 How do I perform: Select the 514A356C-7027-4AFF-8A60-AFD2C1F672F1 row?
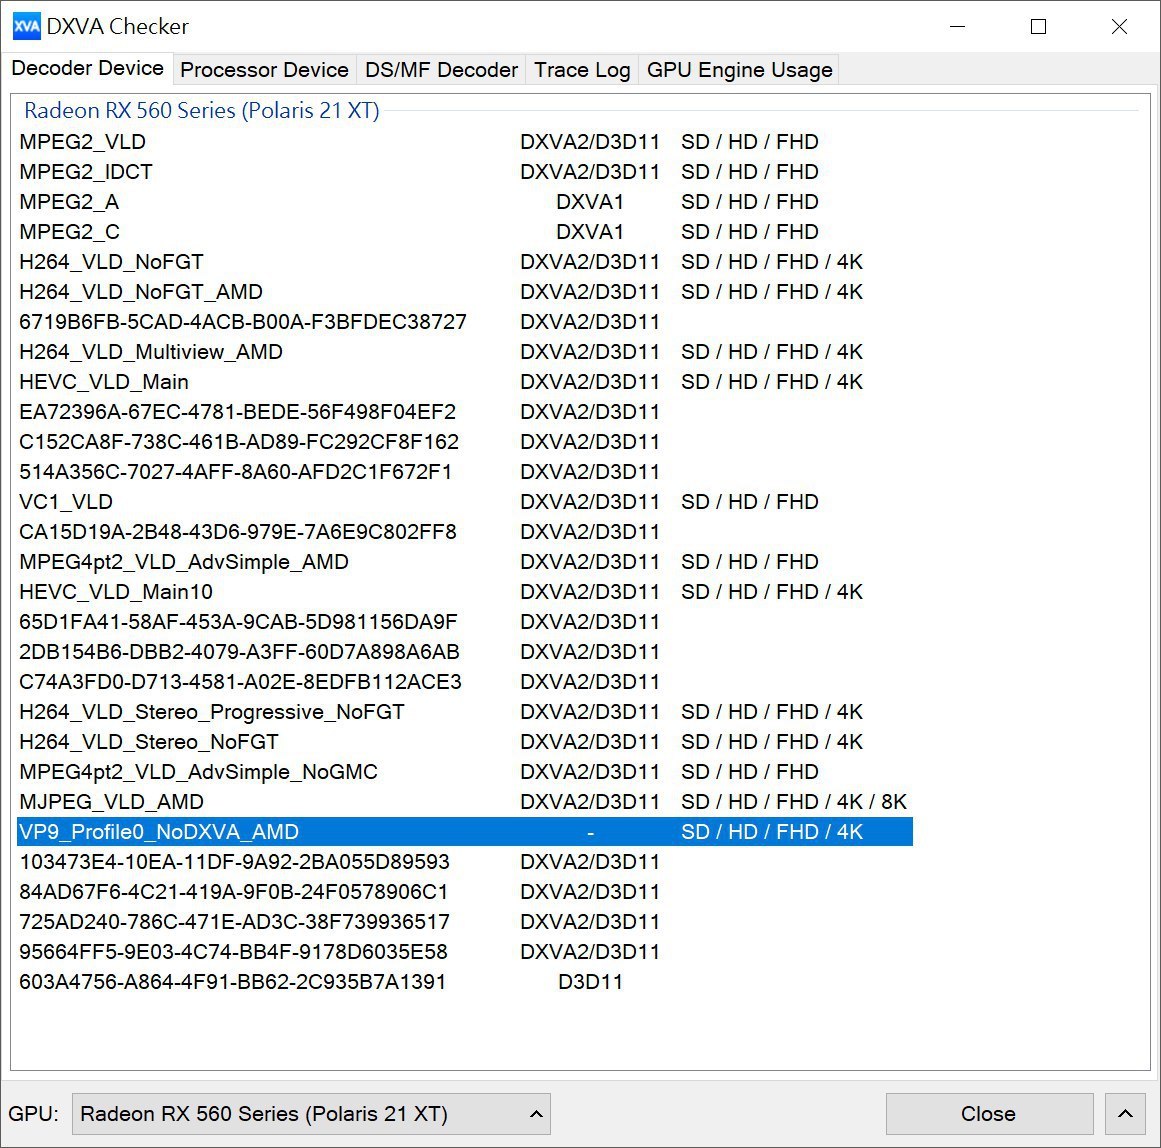[x=465, y=472]
